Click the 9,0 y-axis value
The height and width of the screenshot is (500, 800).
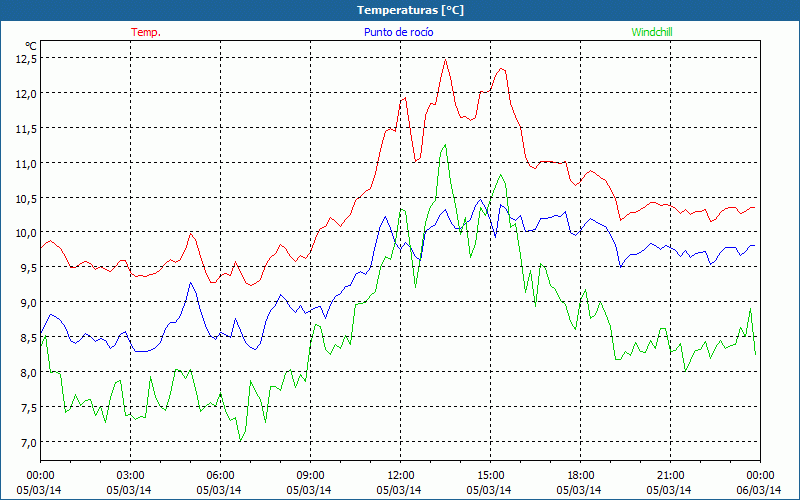point(29,303)
